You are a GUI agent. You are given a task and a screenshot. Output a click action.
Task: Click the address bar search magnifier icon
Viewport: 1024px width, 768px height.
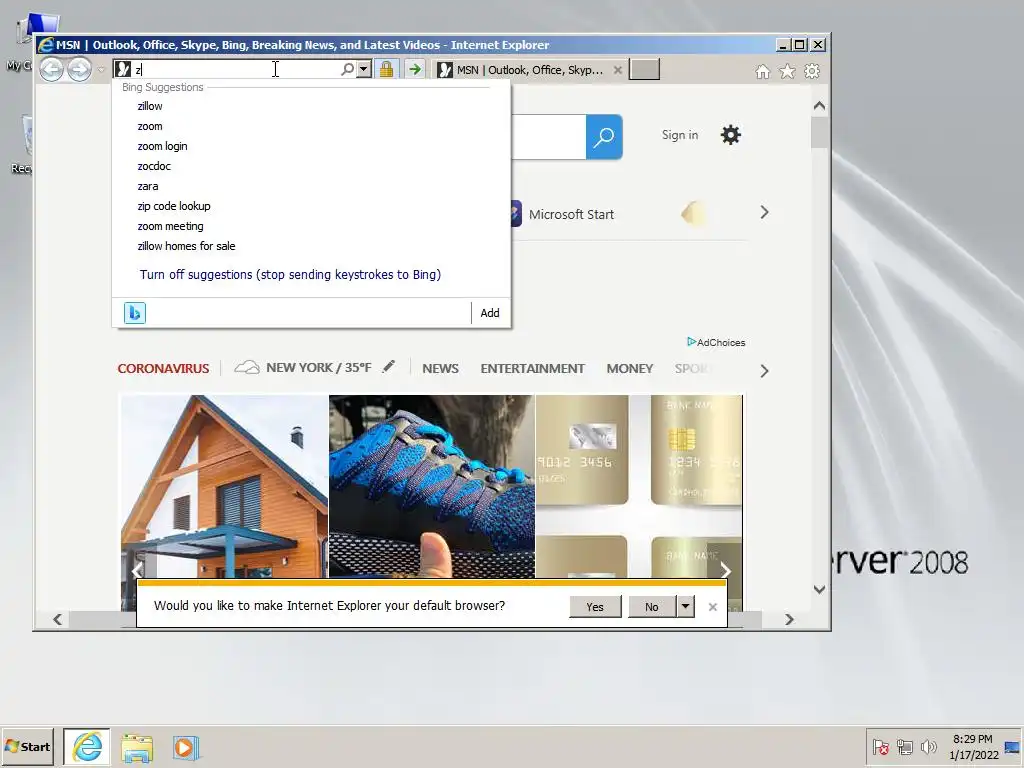click(x=347, y=69)
